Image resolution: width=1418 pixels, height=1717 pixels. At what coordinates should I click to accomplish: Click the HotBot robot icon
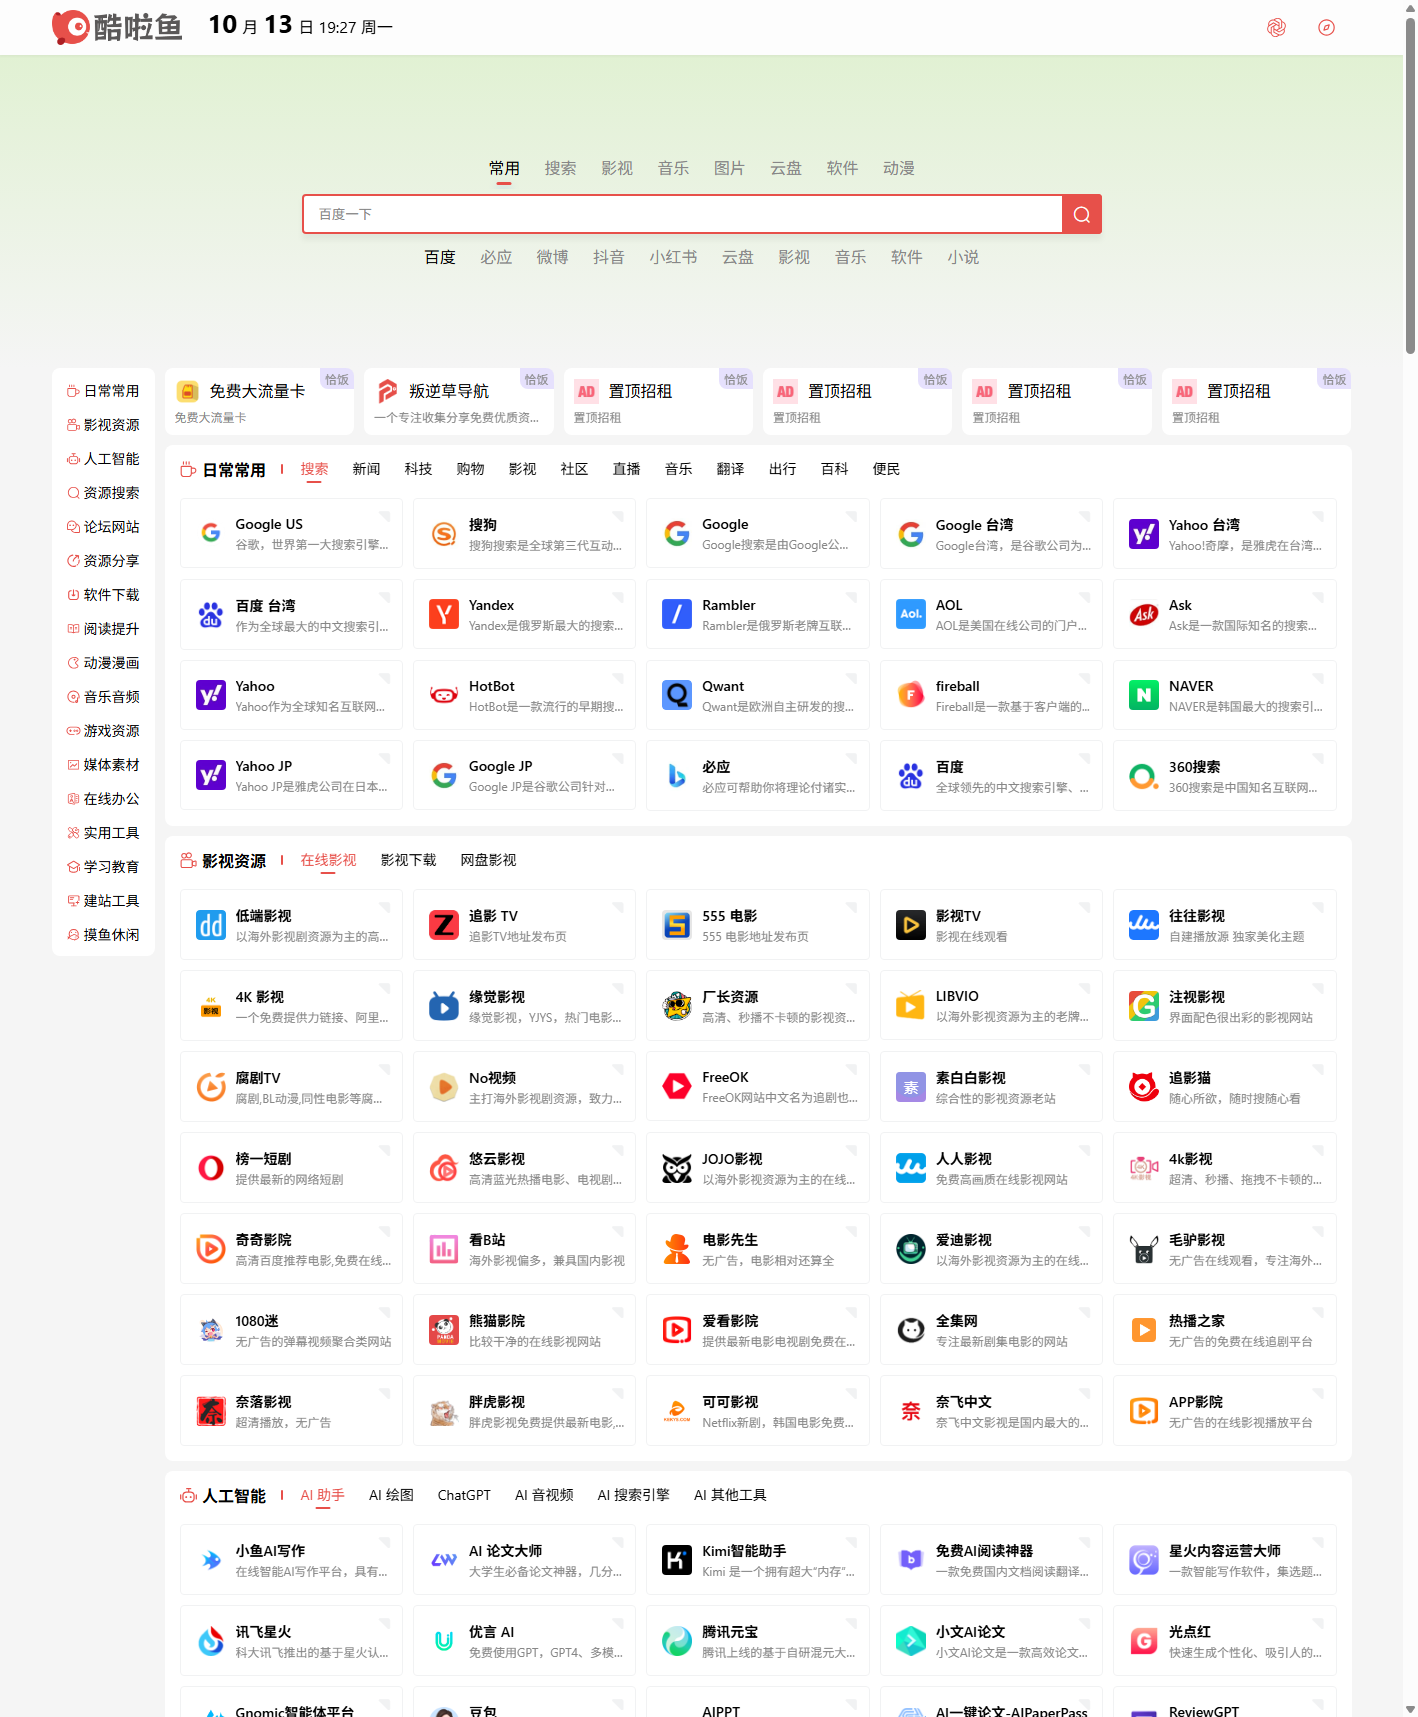coord(444,695)
